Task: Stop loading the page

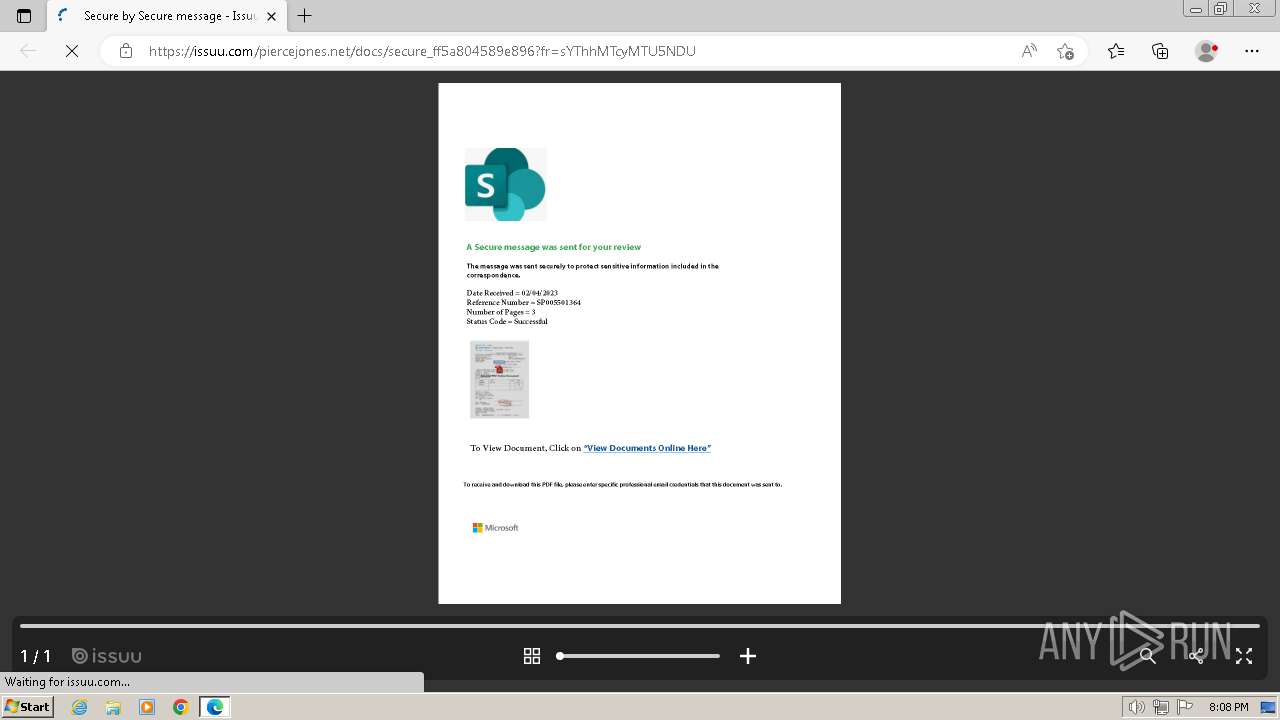Action: [x=72, y=51]
